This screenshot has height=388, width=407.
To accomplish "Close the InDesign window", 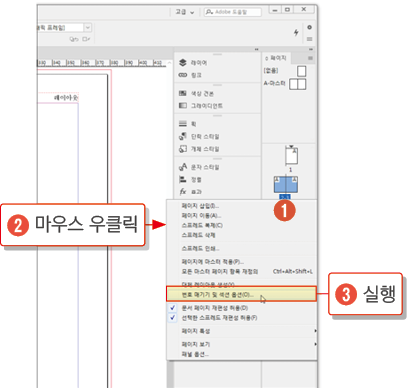I will coord(304,10).
